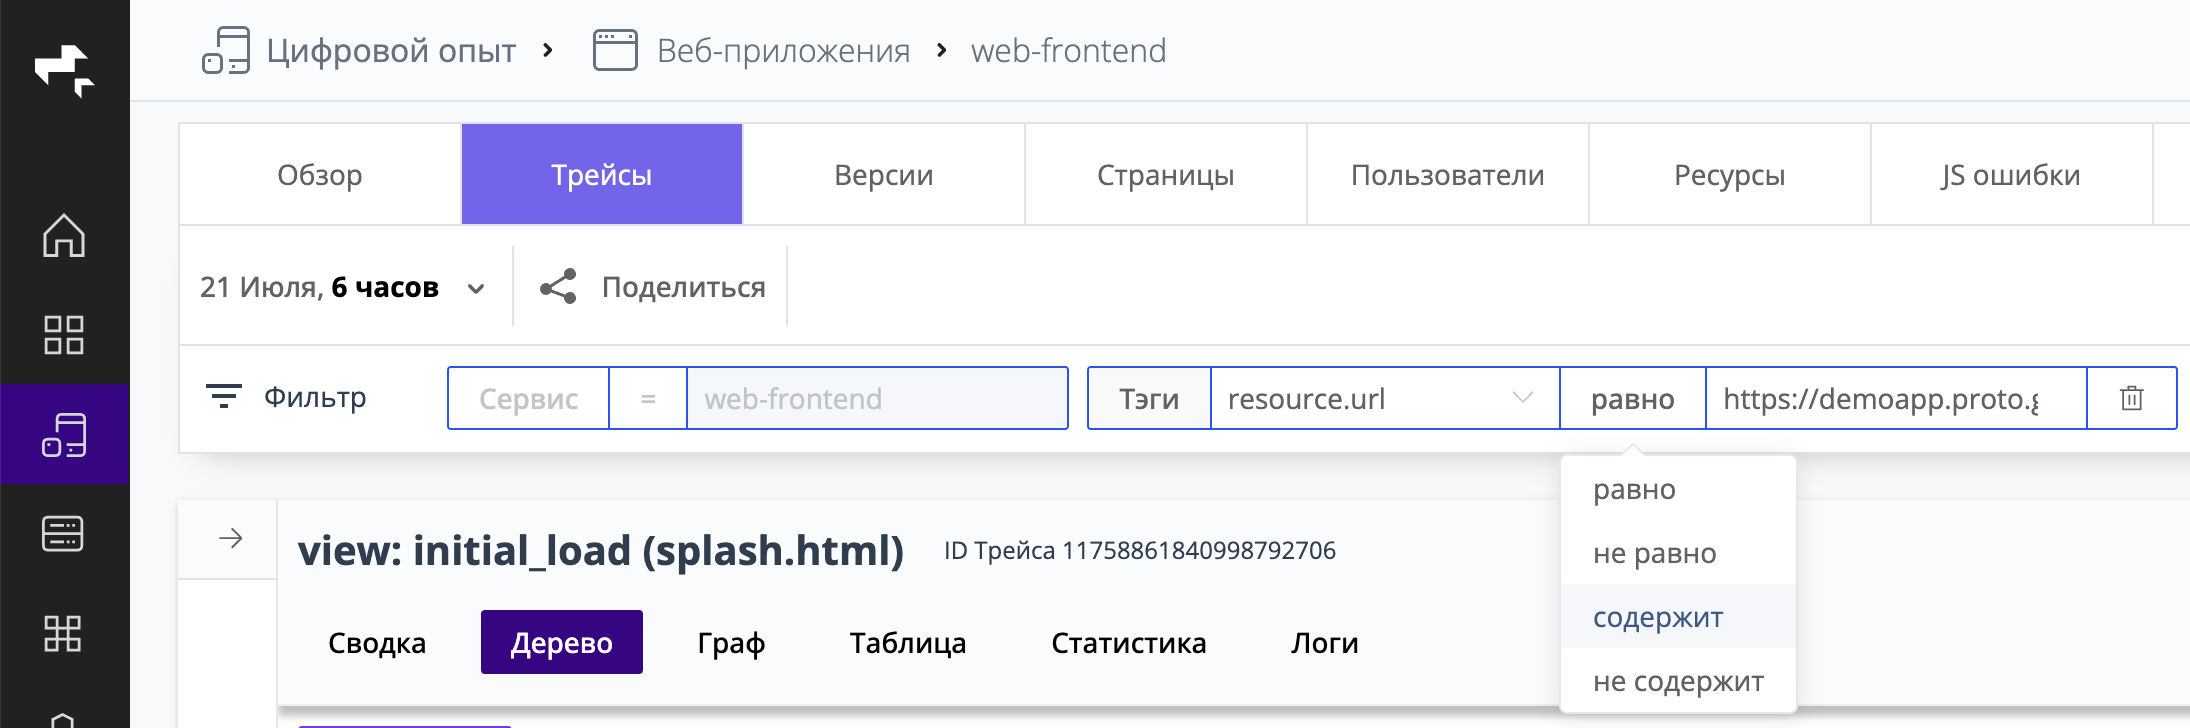Click the share icon
The width and height of the screenshot is (2190, 728).
tap(559, 287)
